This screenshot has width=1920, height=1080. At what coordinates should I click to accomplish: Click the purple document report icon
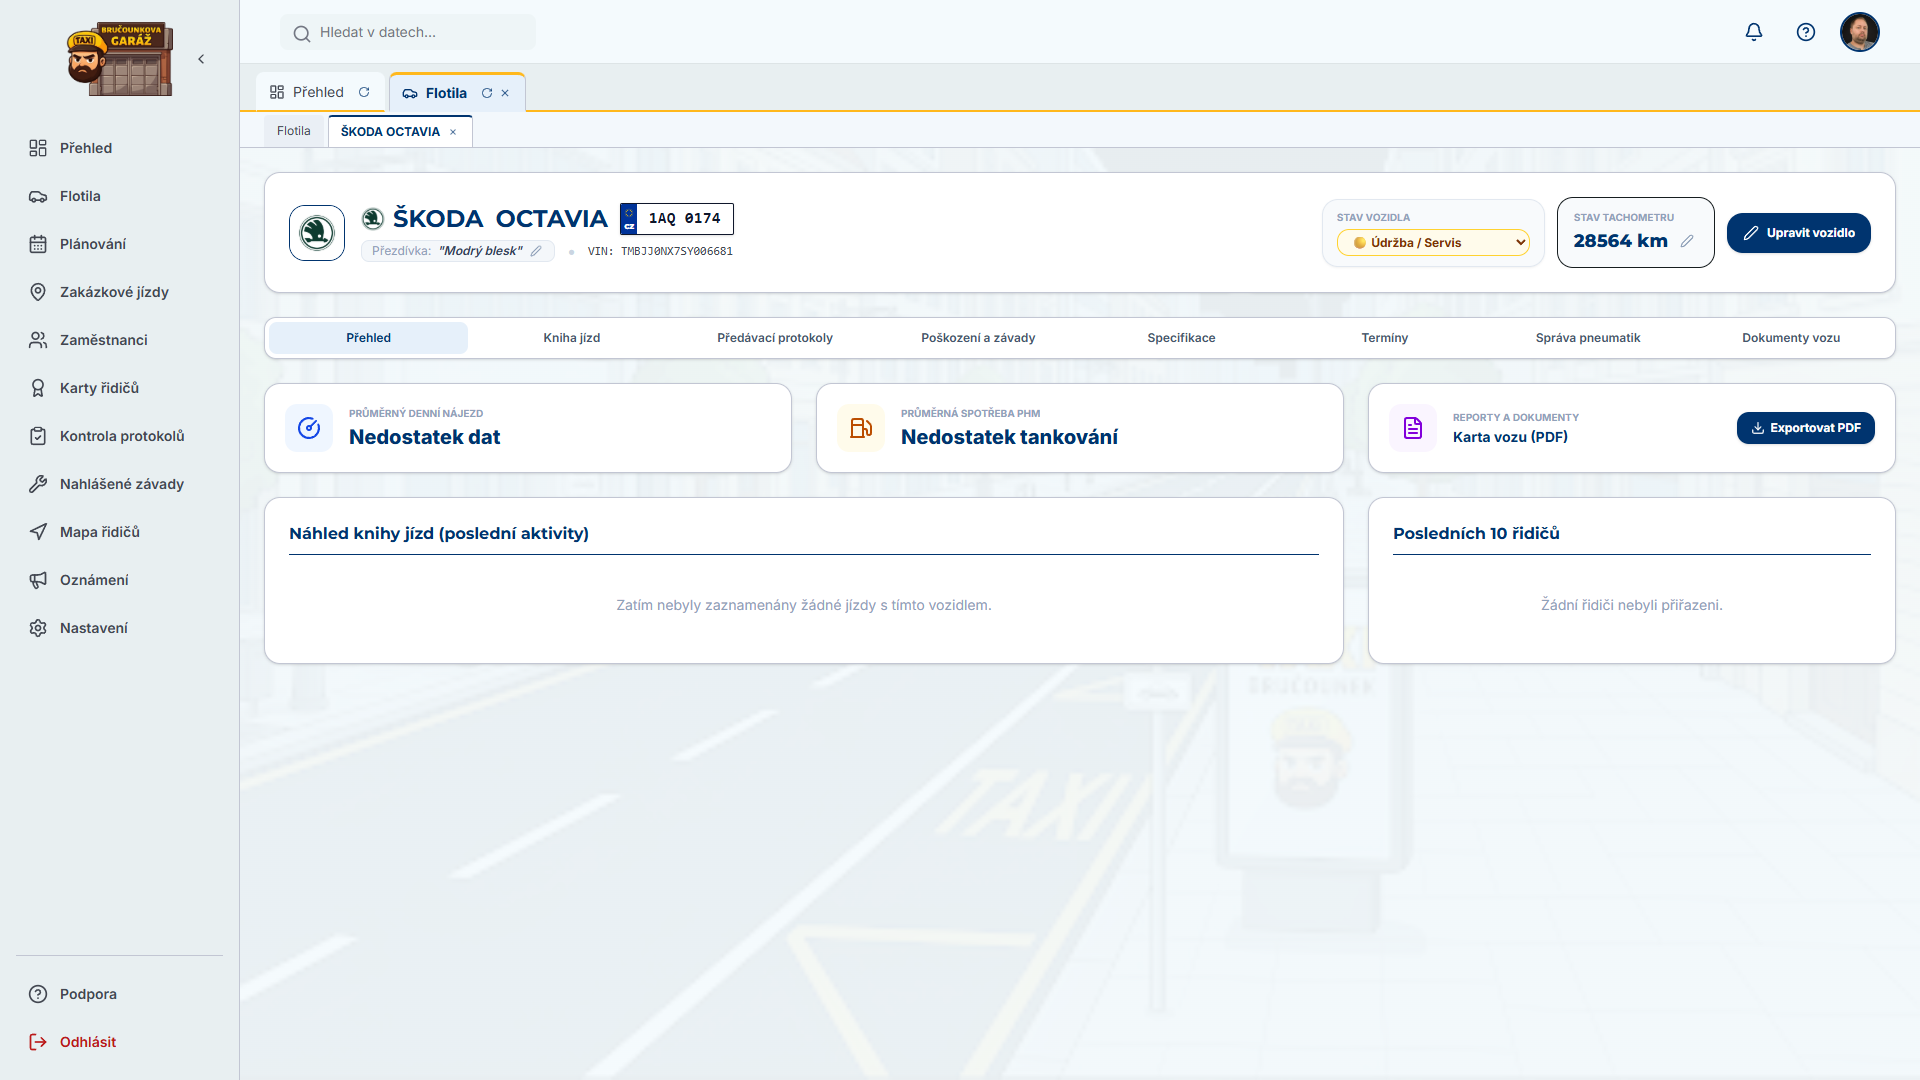click(1413, 428)
